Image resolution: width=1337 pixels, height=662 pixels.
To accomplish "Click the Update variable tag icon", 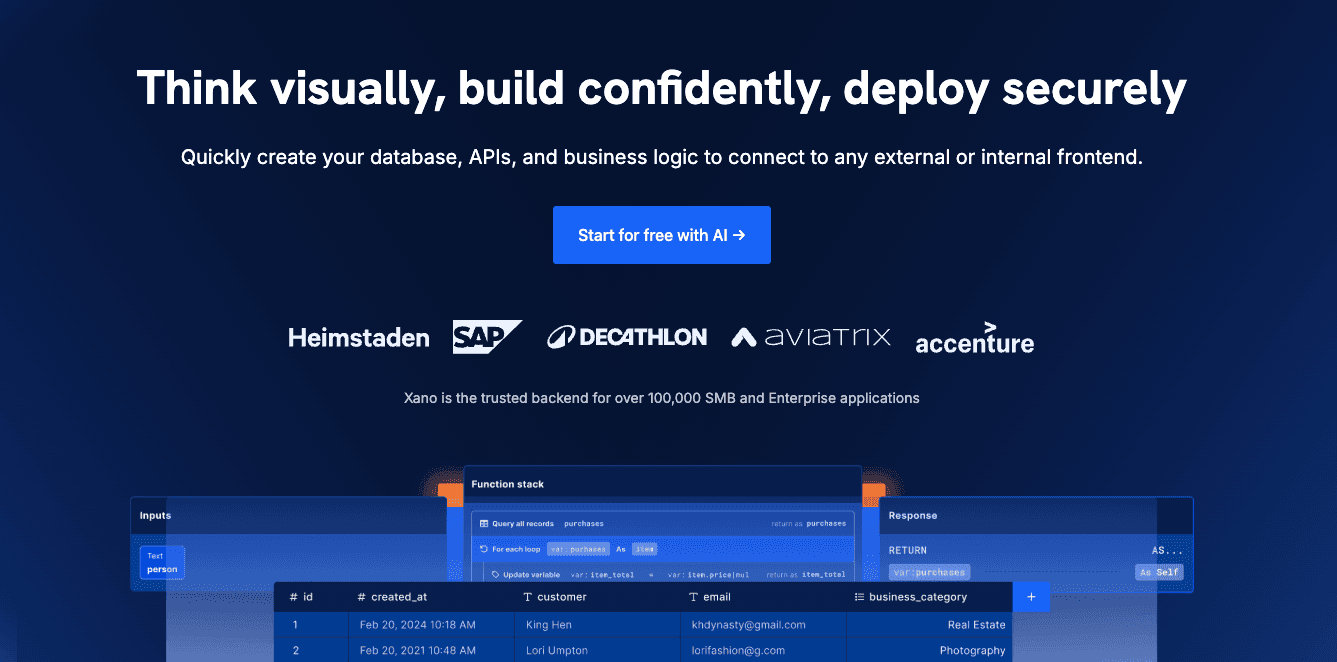I will click(494, 575).
